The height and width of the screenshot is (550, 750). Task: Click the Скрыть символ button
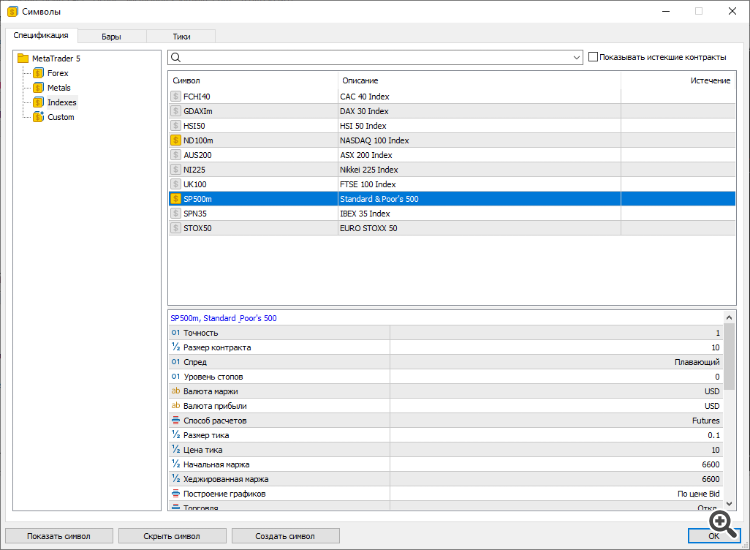point(172,536)
